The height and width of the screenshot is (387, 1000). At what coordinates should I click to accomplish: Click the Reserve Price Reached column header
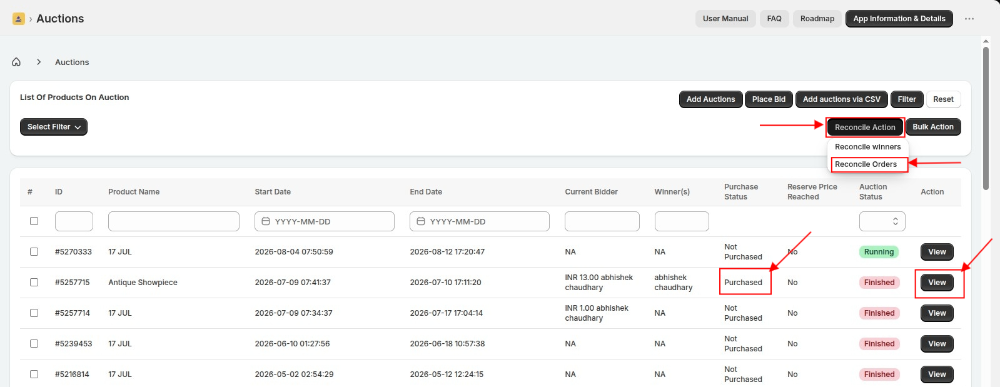812,192
